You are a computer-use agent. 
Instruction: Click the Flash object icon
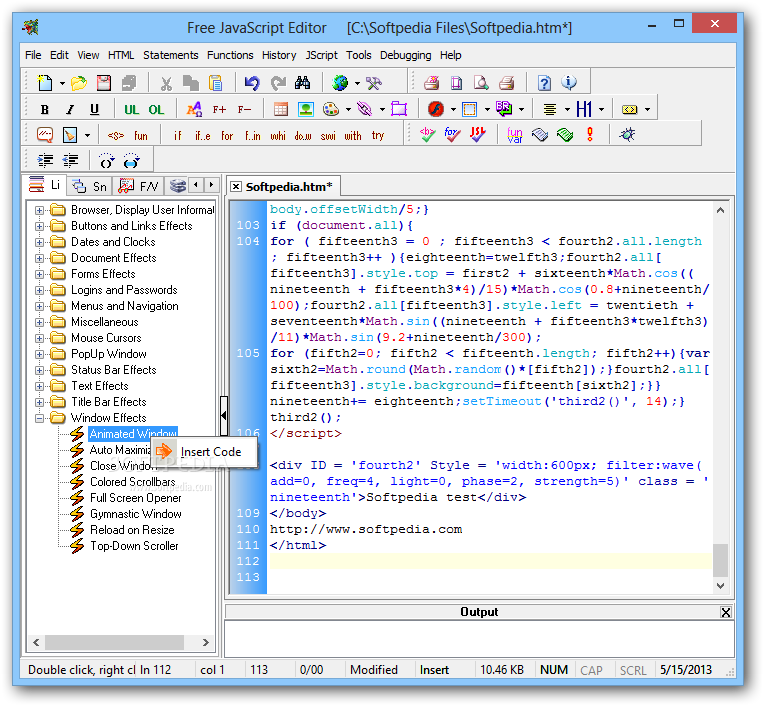point(436,109)
